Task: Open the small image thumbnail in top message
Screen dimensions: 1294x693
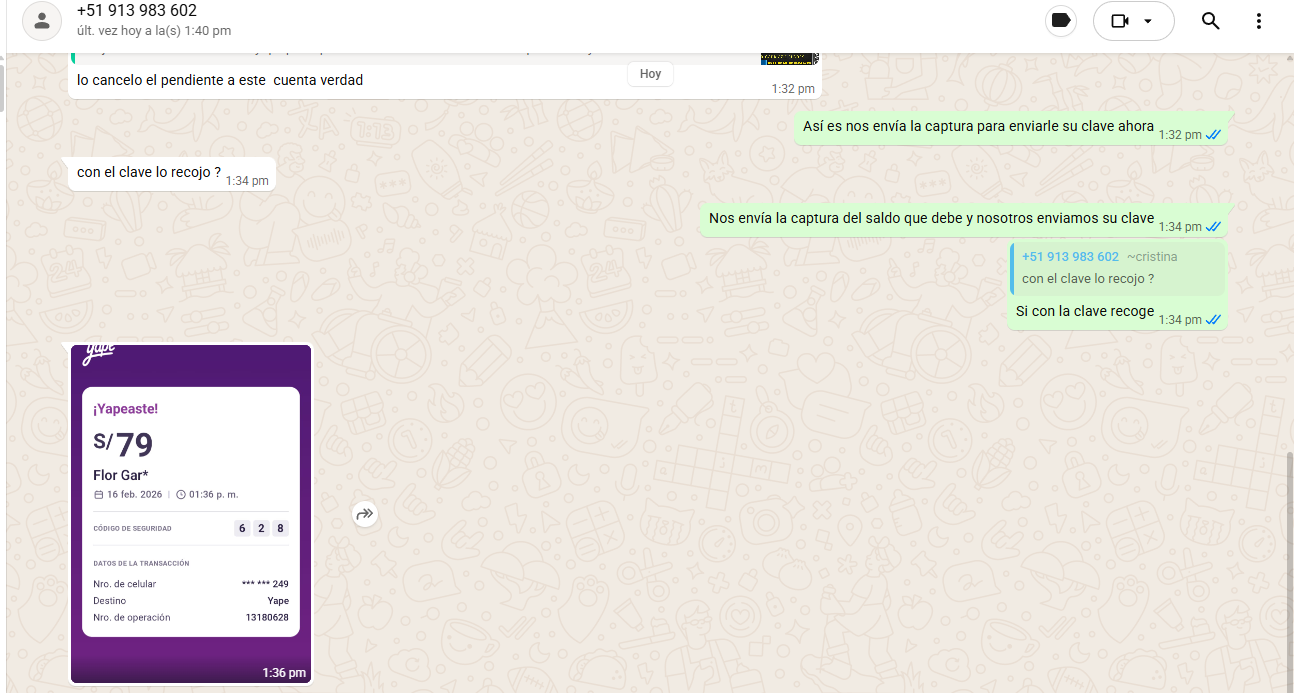Action: point(789,58)
